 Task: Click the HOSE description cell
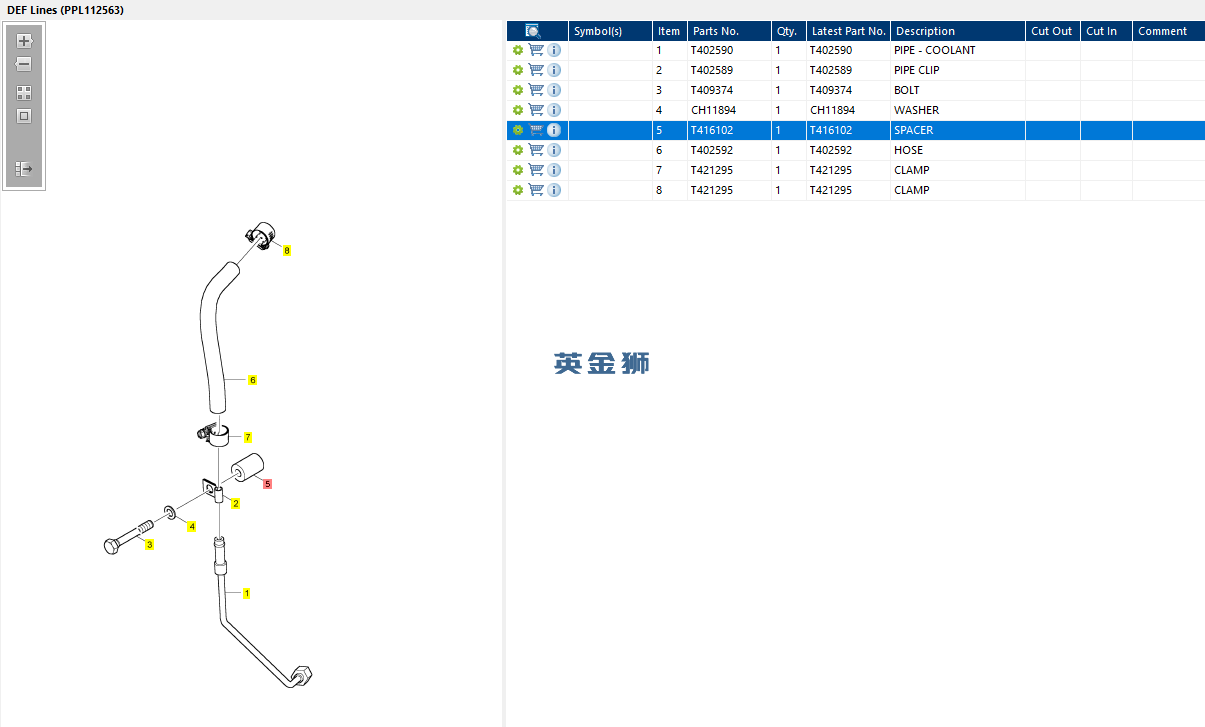click(x=958, y=150)
